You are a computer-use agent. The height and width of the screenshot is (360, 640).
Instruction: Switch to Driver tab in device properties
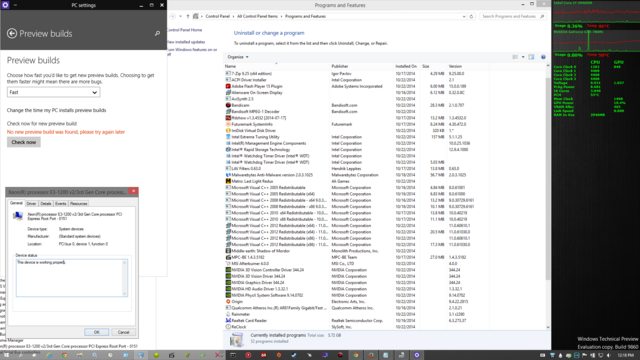pyautogui.click(x=31, y=203)
